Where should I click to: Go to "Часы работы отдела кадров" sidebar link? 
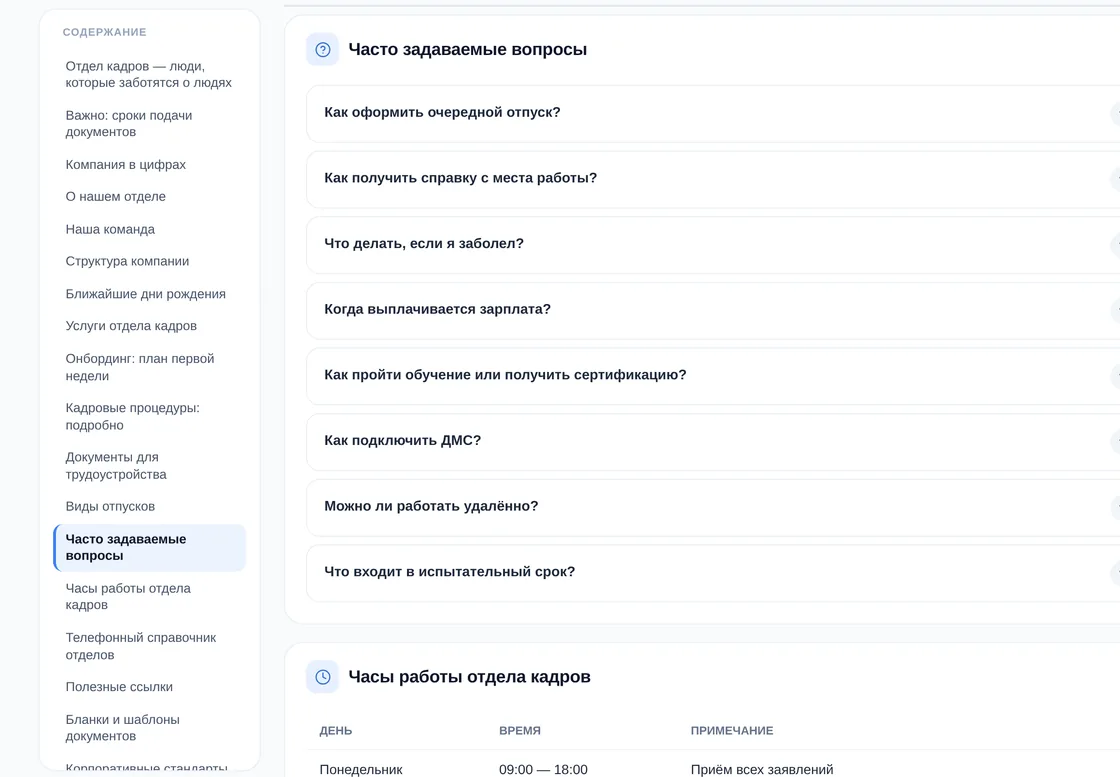tap(149, 596)
